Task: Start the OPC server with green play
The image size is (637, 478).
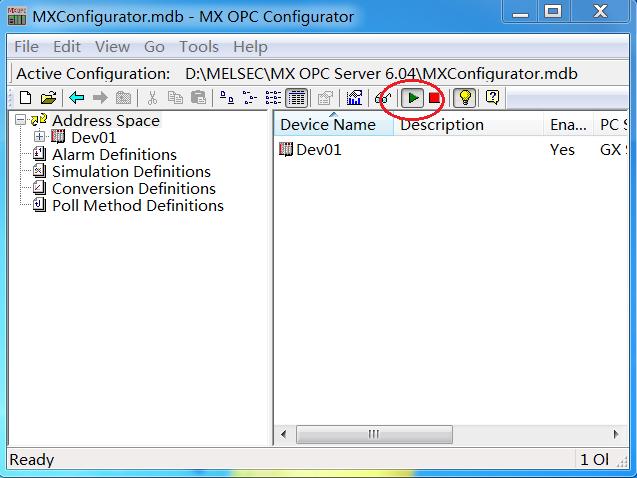Action: click(413, 98)
